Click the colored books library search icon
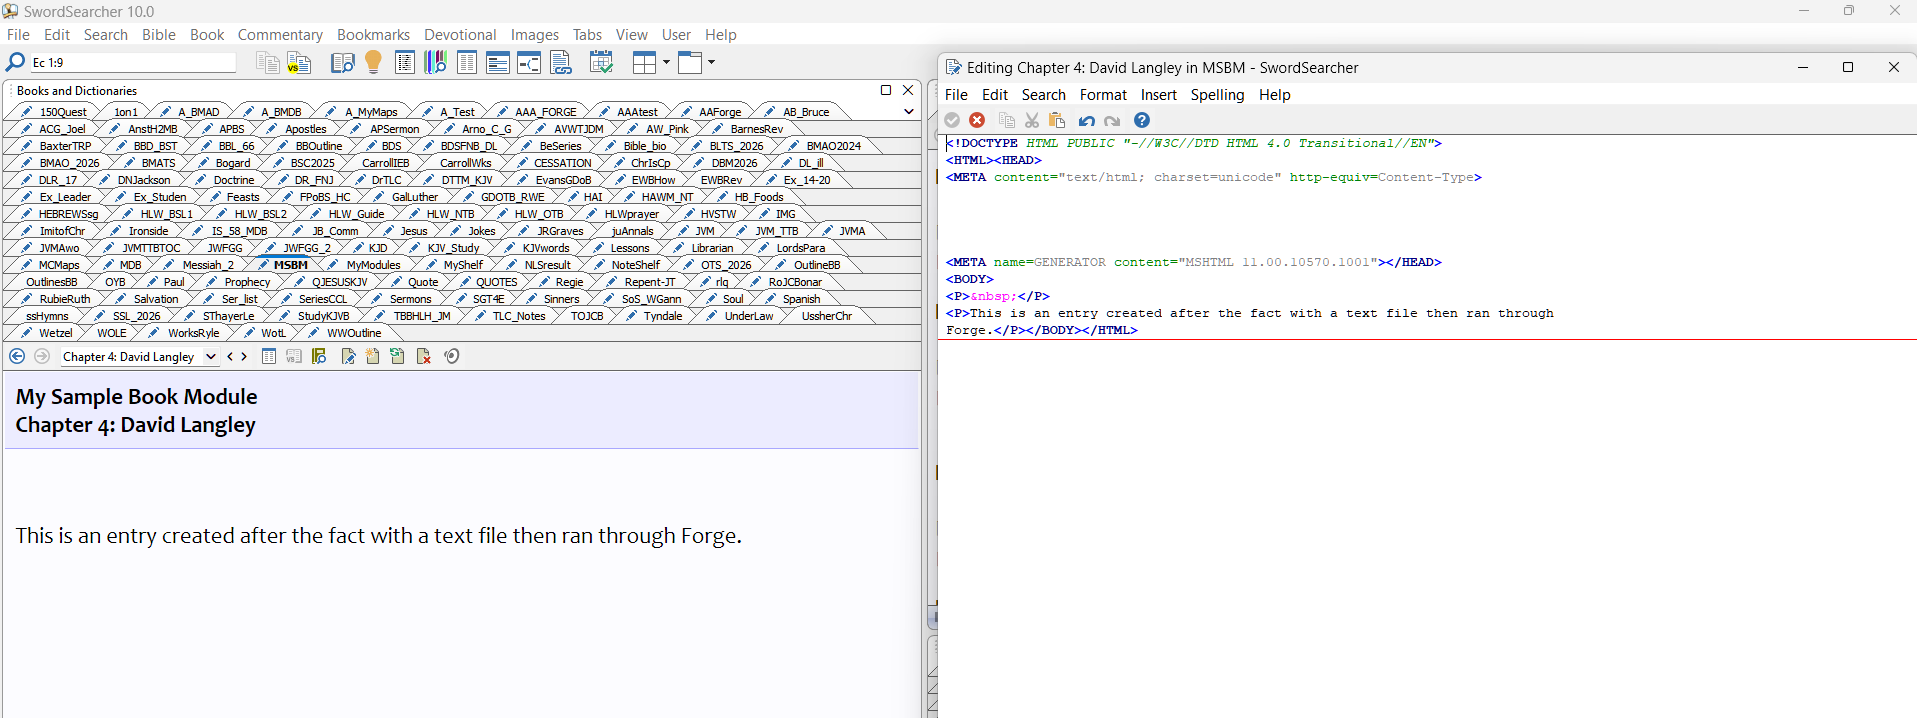The width and height of the screenshot is (1917, 718). [x=436, y=63]
